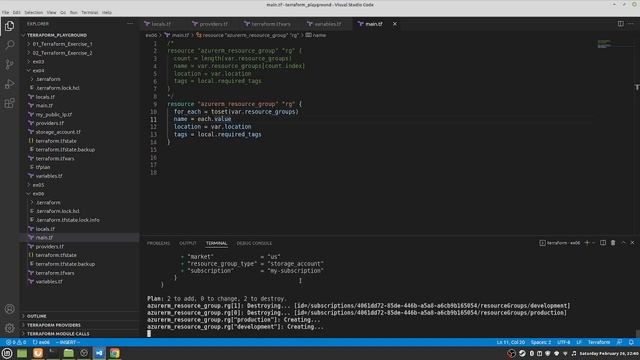Click the ex06 workspace indicator in status bar
640x360 pixels.
(x=41, y=342)
